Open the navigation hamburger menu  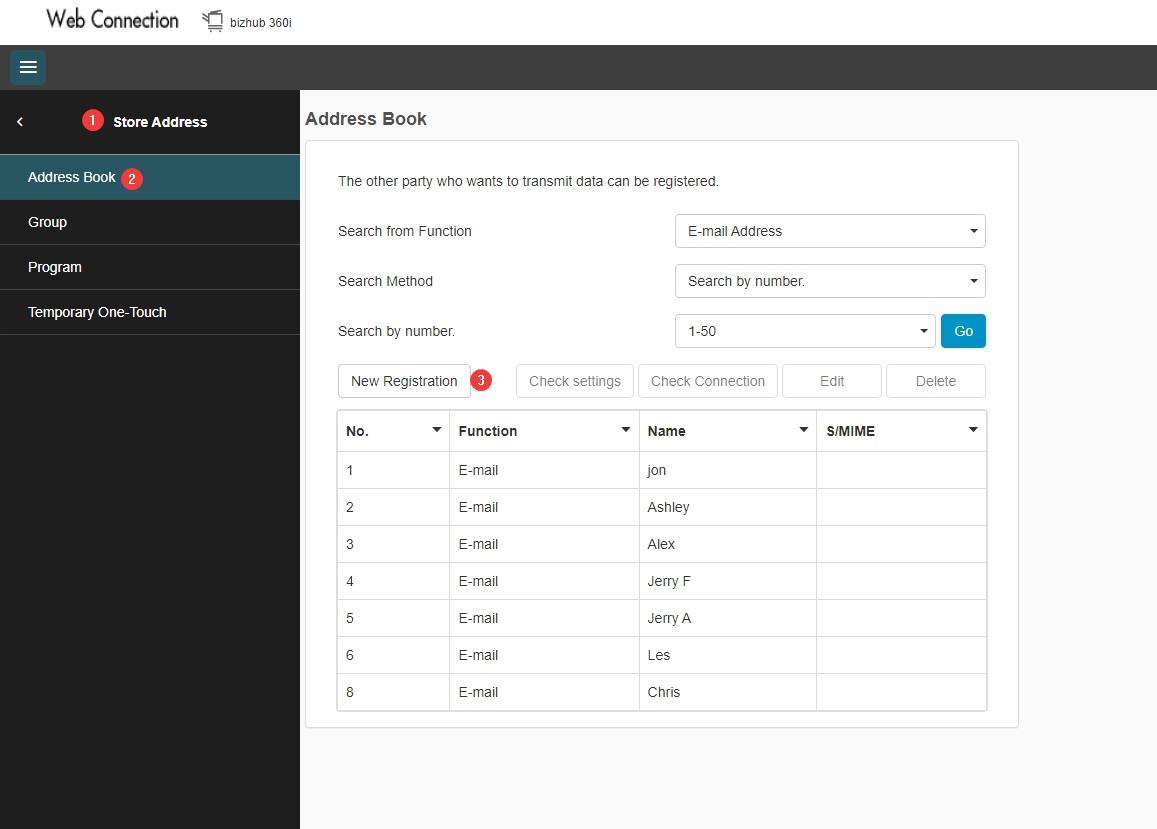tap(27, 67)
